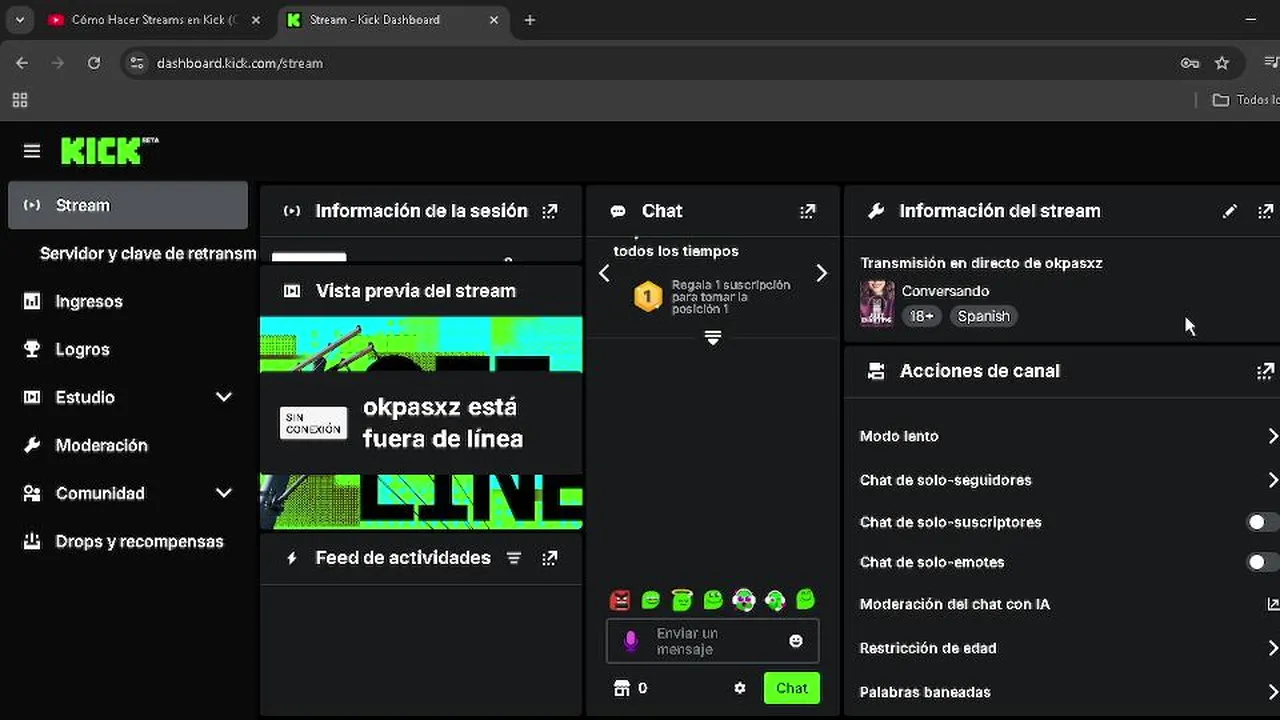Close the YouTube Cómo Hacer Streams tab
Image resolution: width=1280 pixels, height=720 pixels.
click(255, 20)
